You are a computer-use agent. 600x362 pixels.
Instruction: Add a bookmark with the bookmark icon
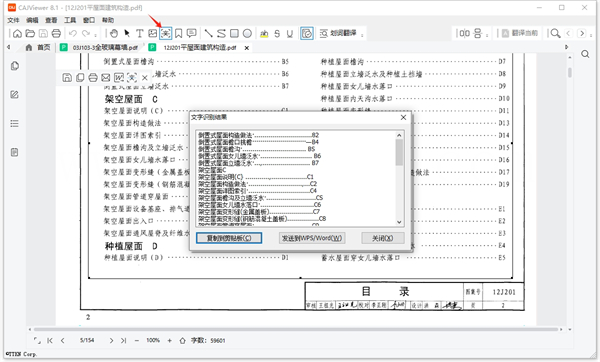(179, 34)
